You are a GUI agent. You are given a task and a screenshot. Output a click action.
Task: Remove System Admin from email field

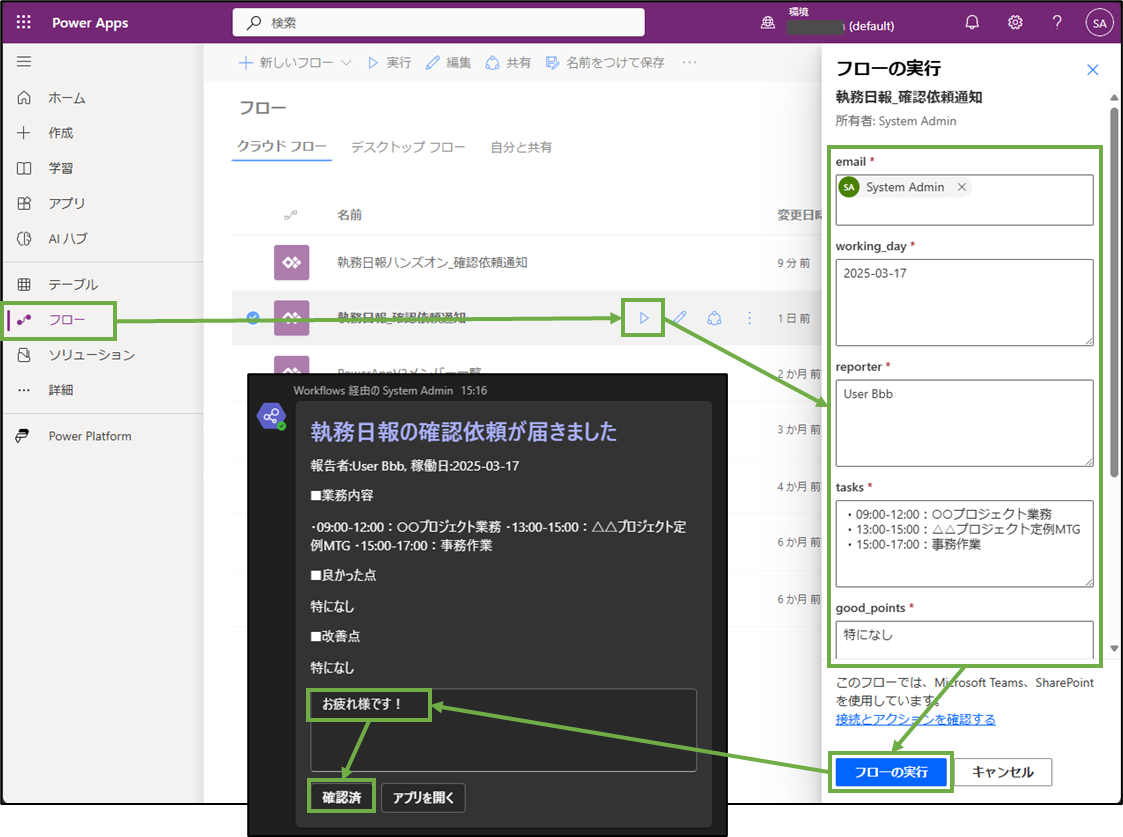pyautogui.click(x=962, y=187)
